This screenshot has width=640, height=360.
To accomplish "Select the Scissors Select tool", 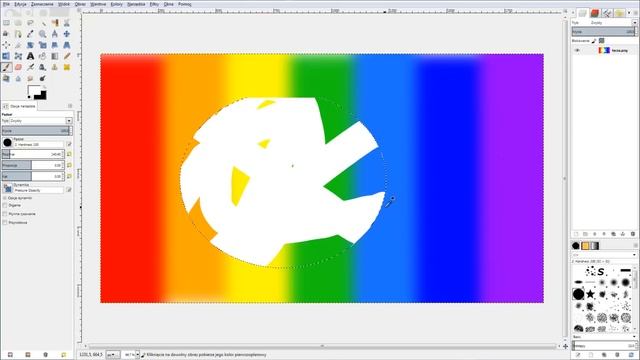I will tap(67, 23).
